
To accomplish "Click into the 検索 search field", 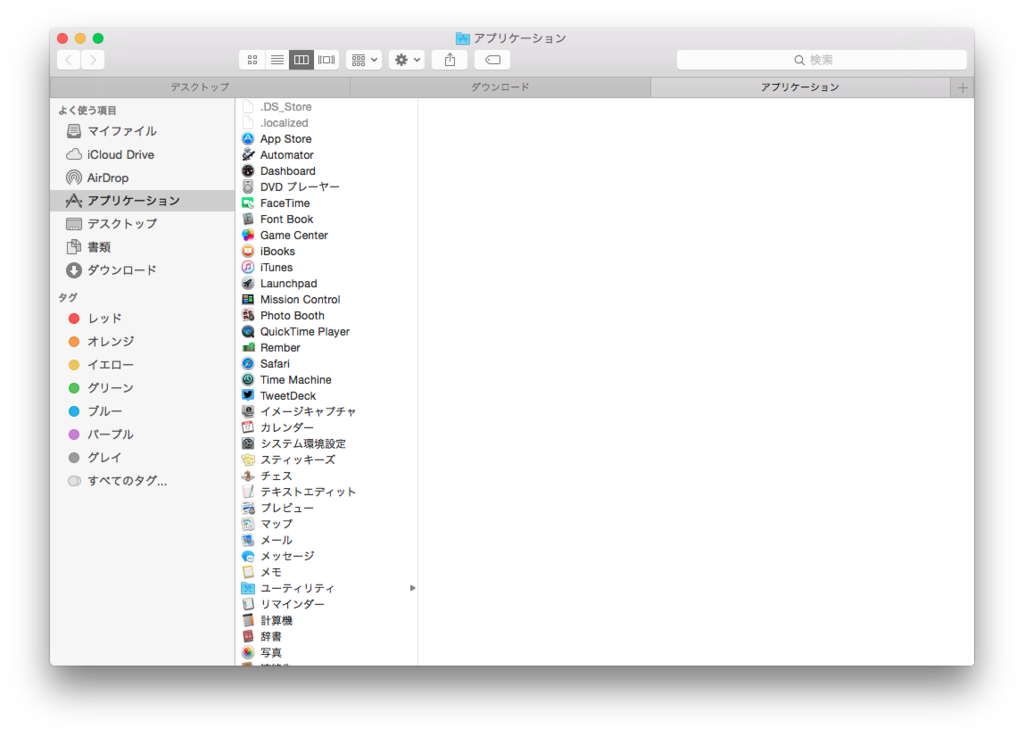I will tap(822, 60).
